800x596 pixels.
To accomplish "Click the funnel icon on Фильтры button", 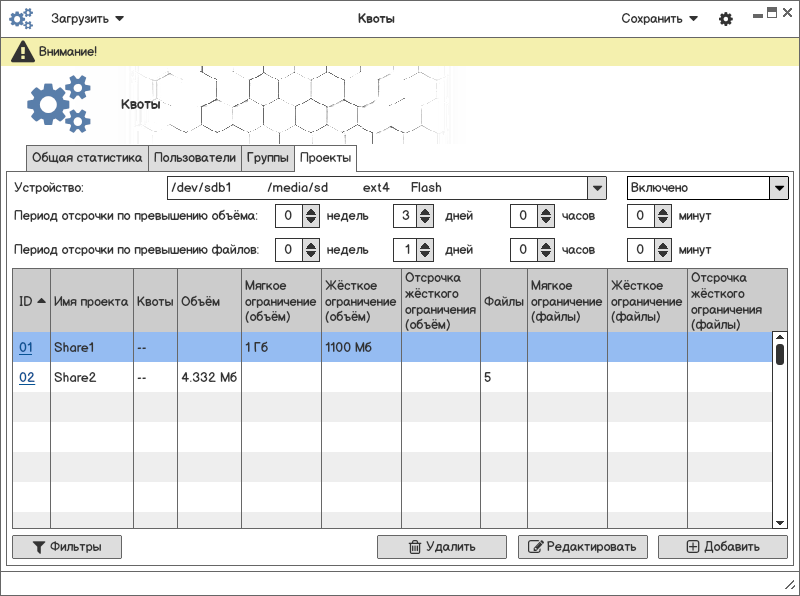I will 39,547.
